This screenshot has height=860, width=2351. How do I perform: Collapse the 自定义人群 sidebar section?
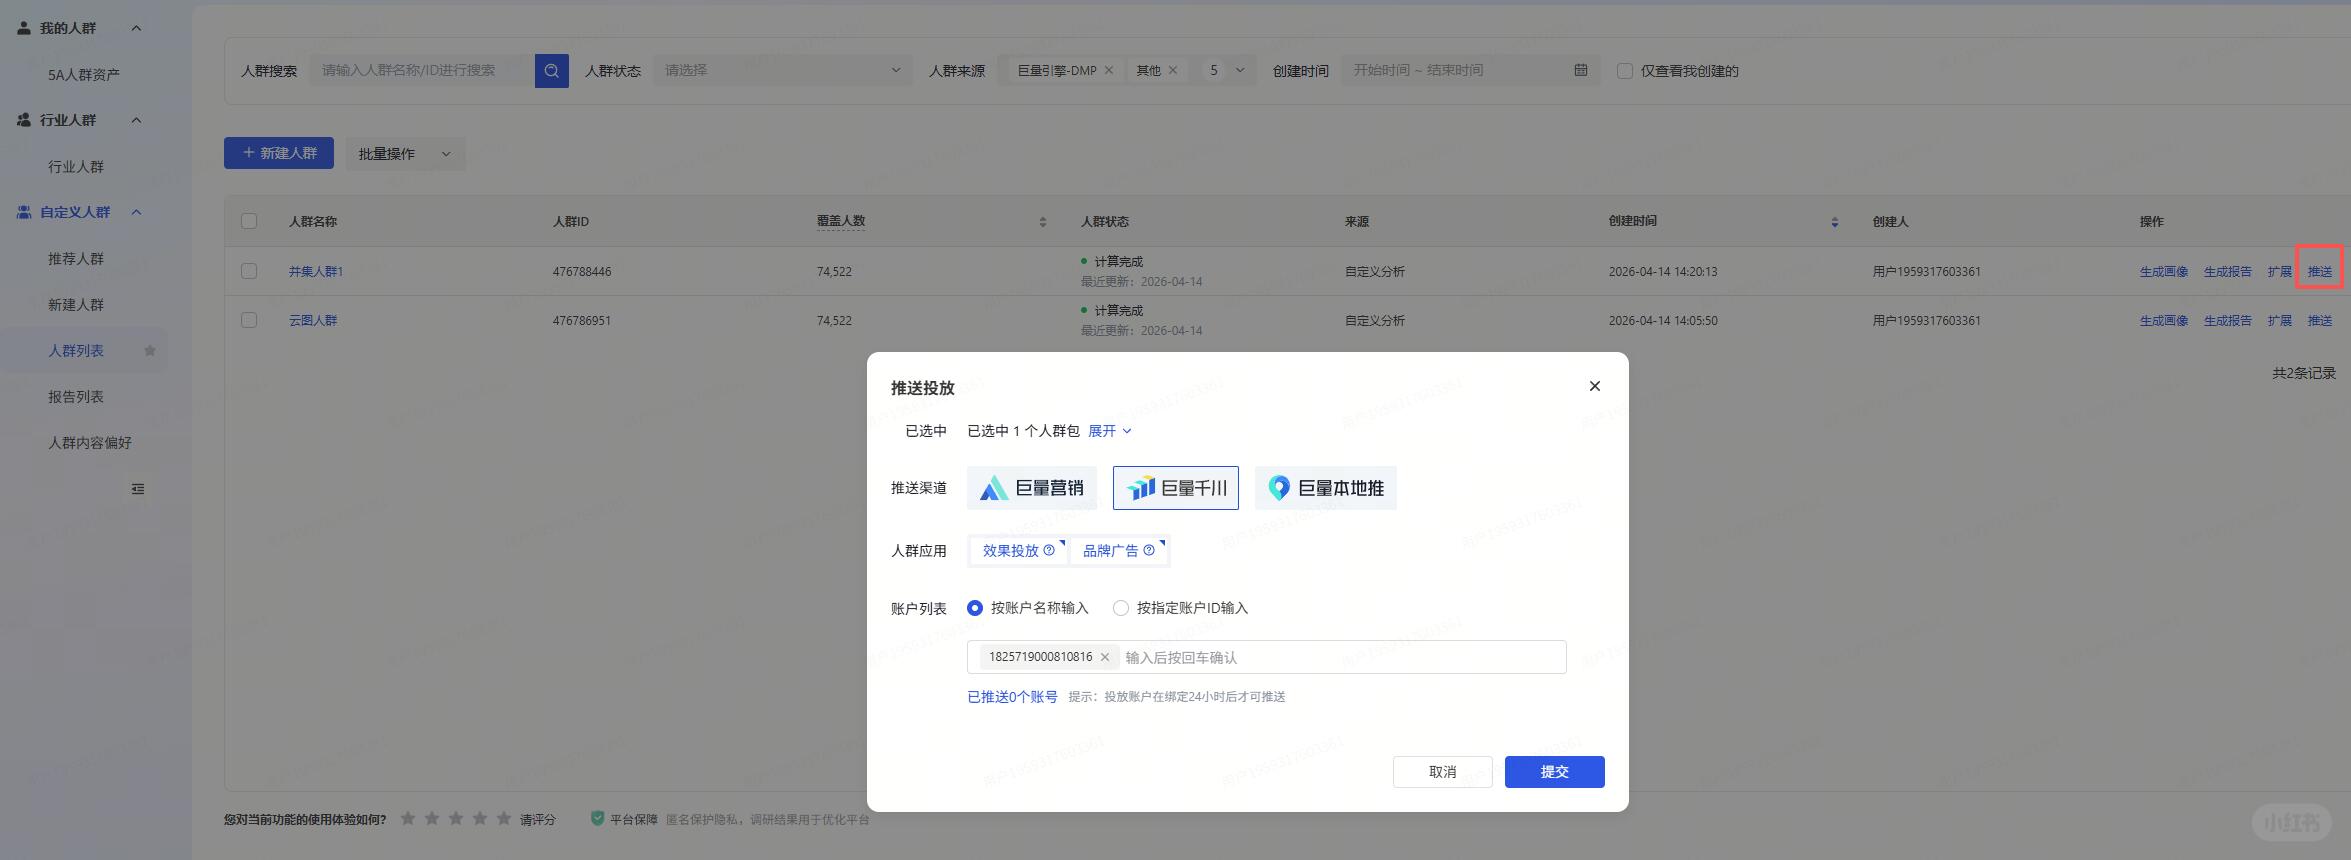[136, 212]
